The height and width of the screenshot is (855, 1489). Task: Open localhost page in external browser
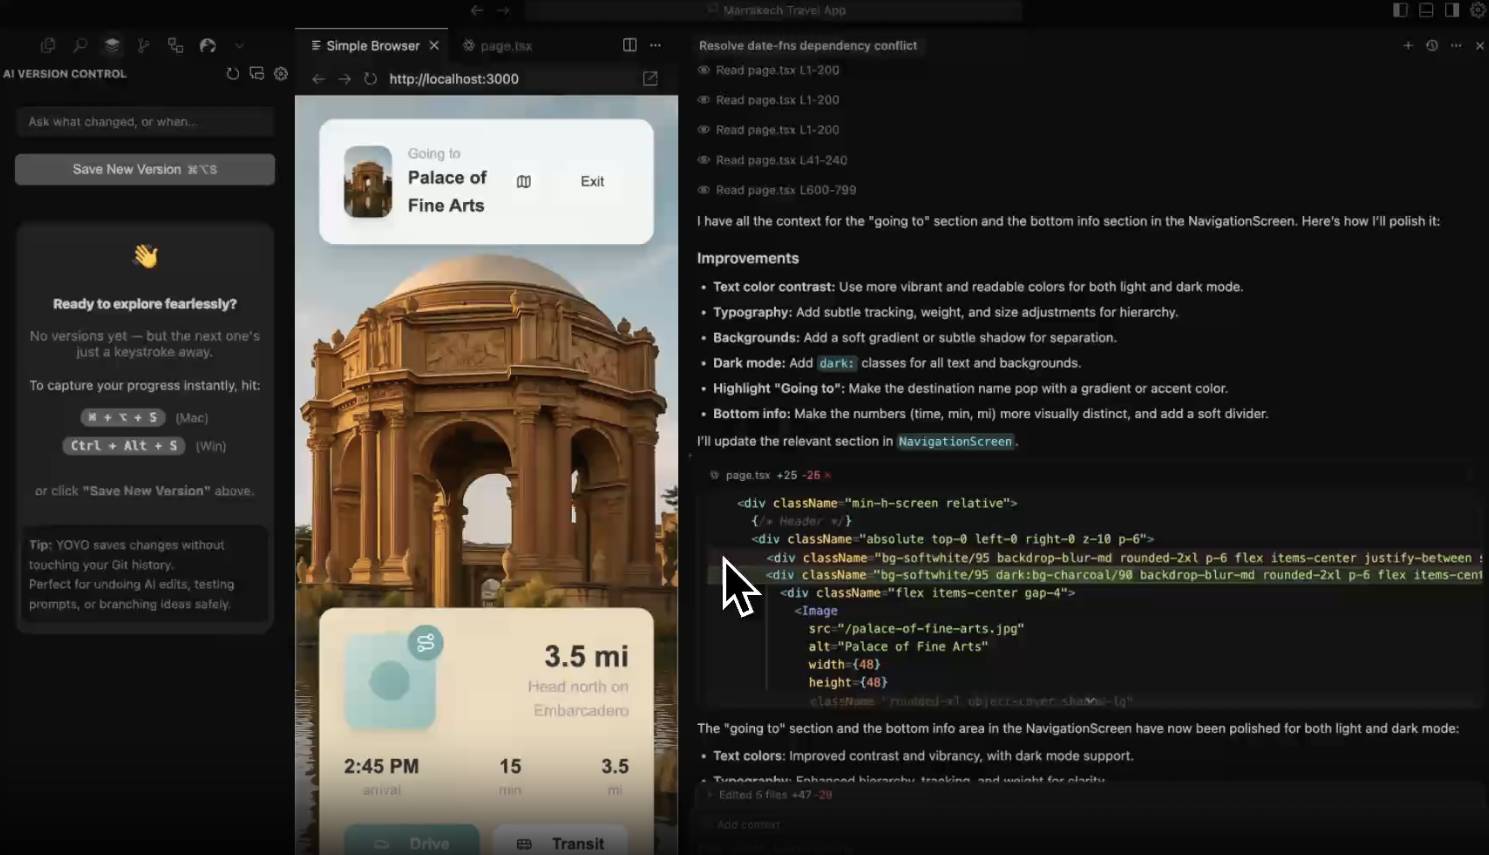(x=649, y=78)
